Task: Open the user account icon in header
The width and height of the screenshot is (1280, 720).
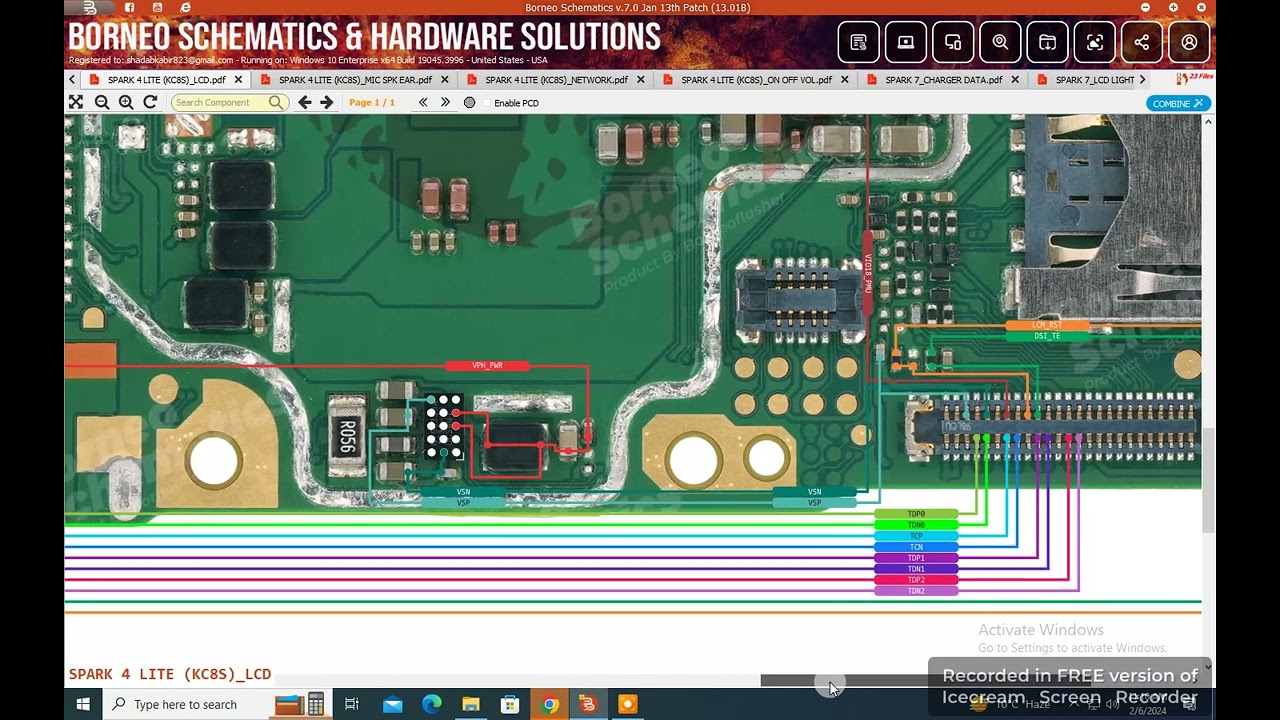Action: tap(1189, 42)
